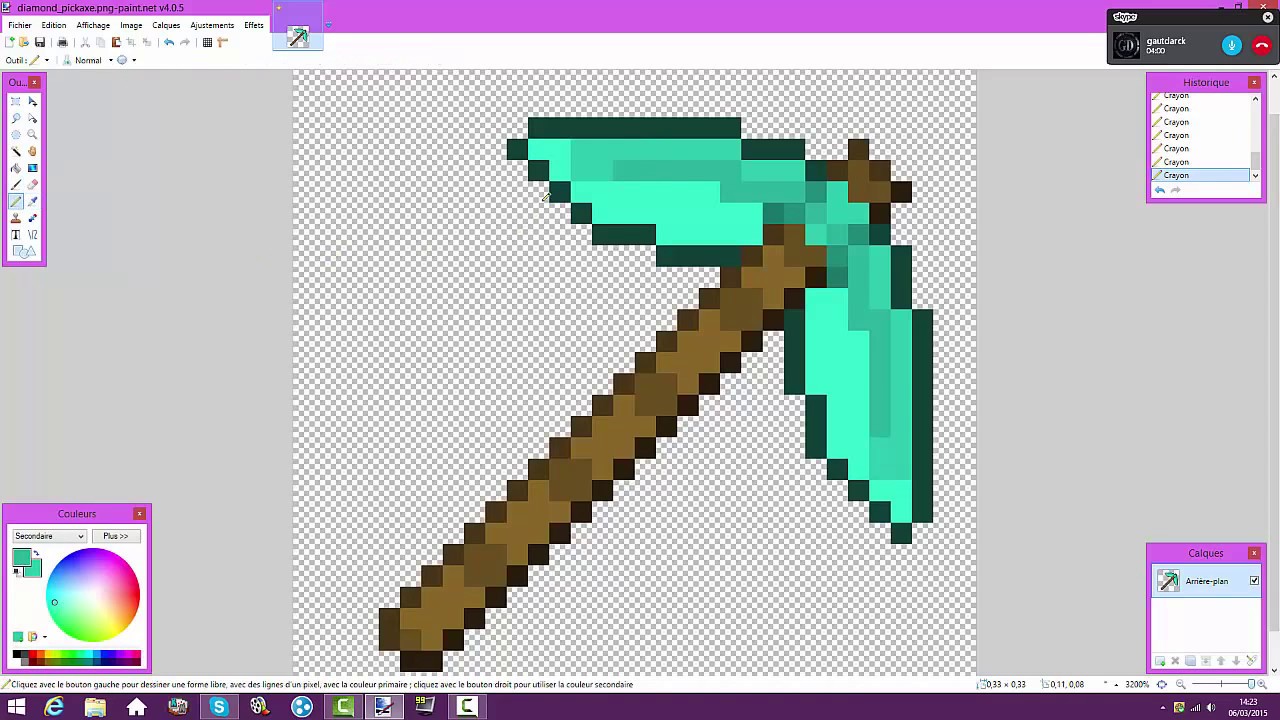Select the Rectangle Select tool
This screenshot has height=720, width=1280.
click(15, 101)
